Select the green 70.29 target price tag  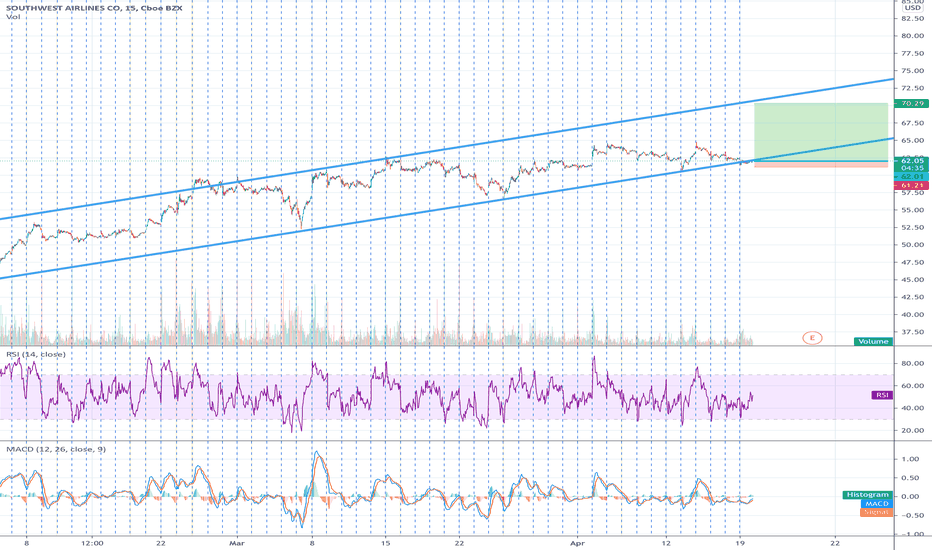(x=912, y=103)
